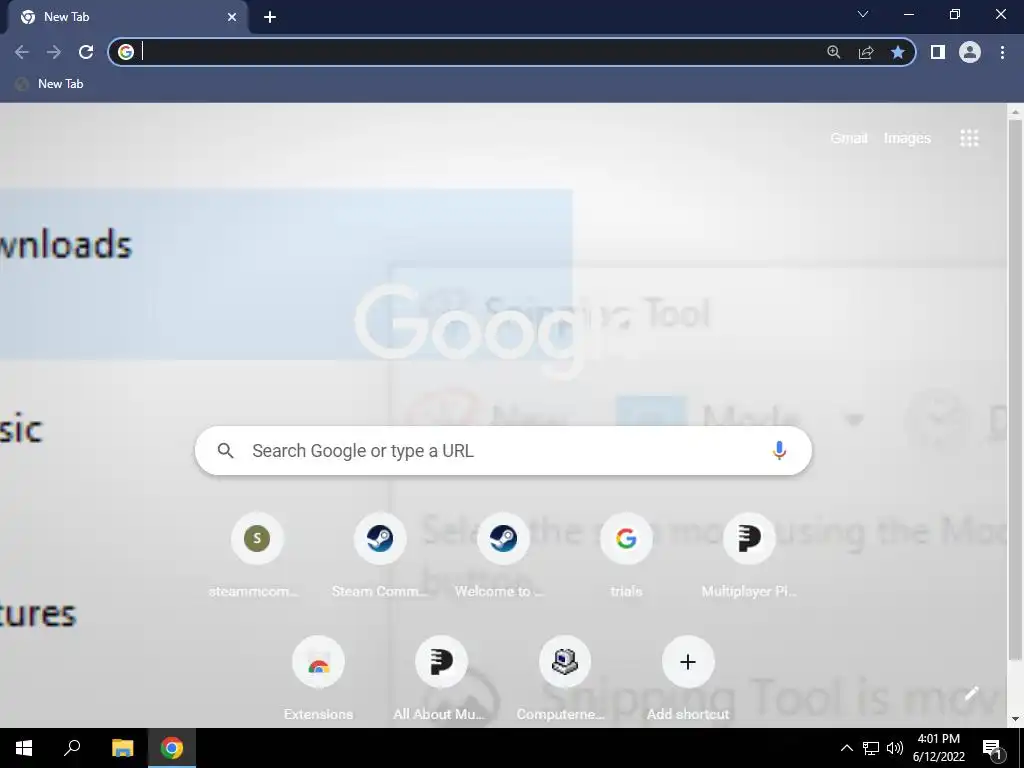Show hidden system tray icons
This screenshot has height=768, width=1024.
(846, 748)
